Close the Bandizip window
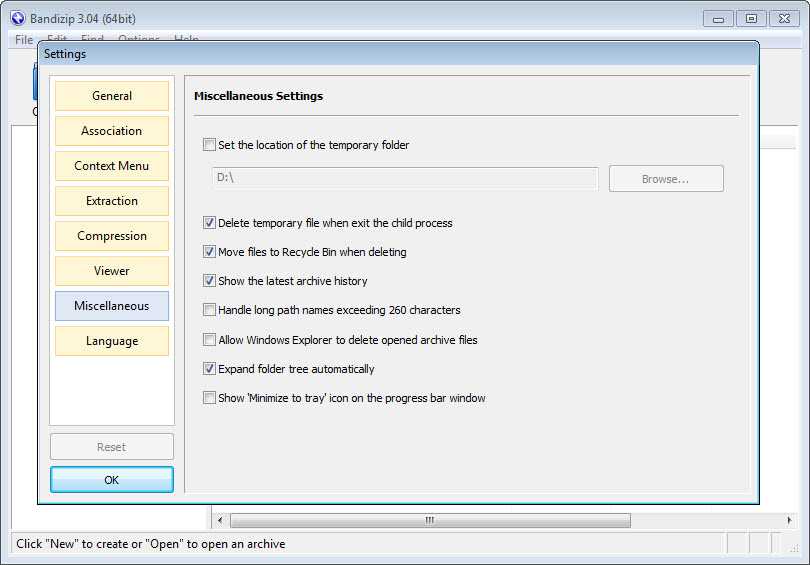810x565 pixels. (784, 19)
